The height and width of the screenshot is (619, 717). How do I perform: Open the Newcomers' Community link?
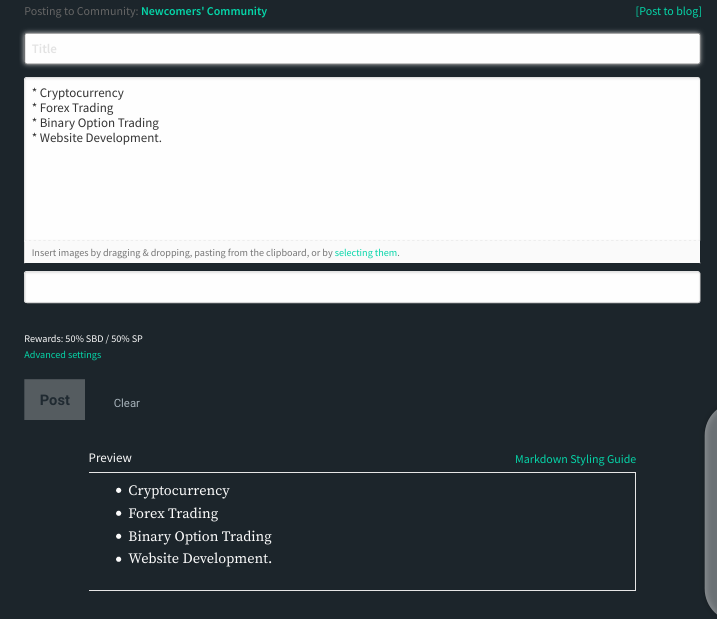(x=204, y=11)
